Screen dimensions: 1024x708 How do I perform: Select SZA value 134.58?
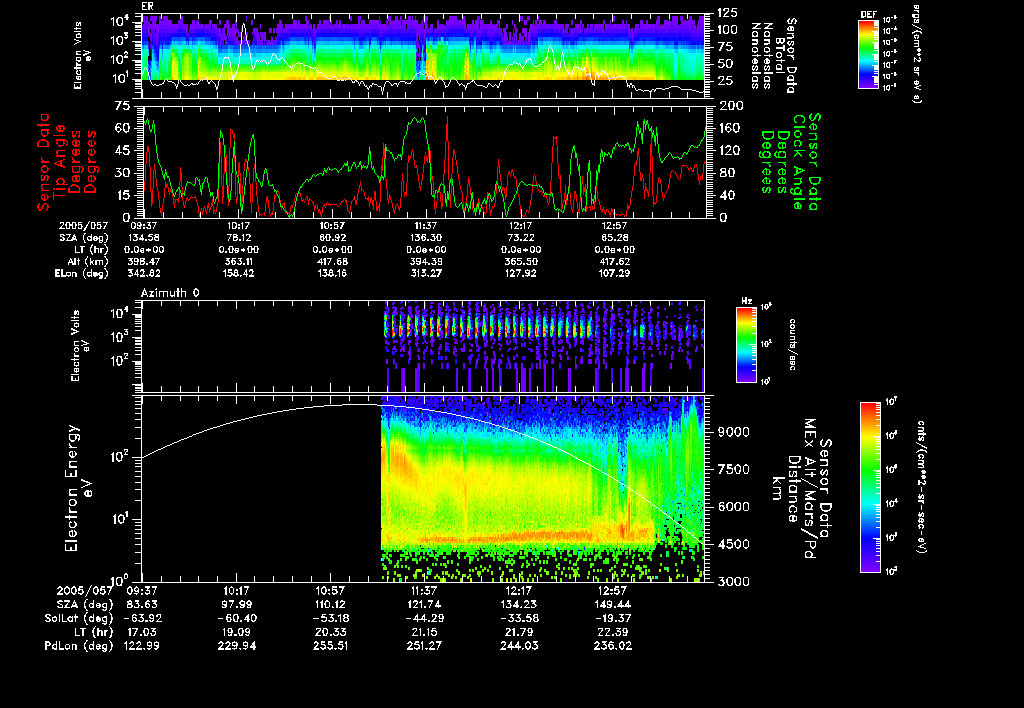point(145,238)
